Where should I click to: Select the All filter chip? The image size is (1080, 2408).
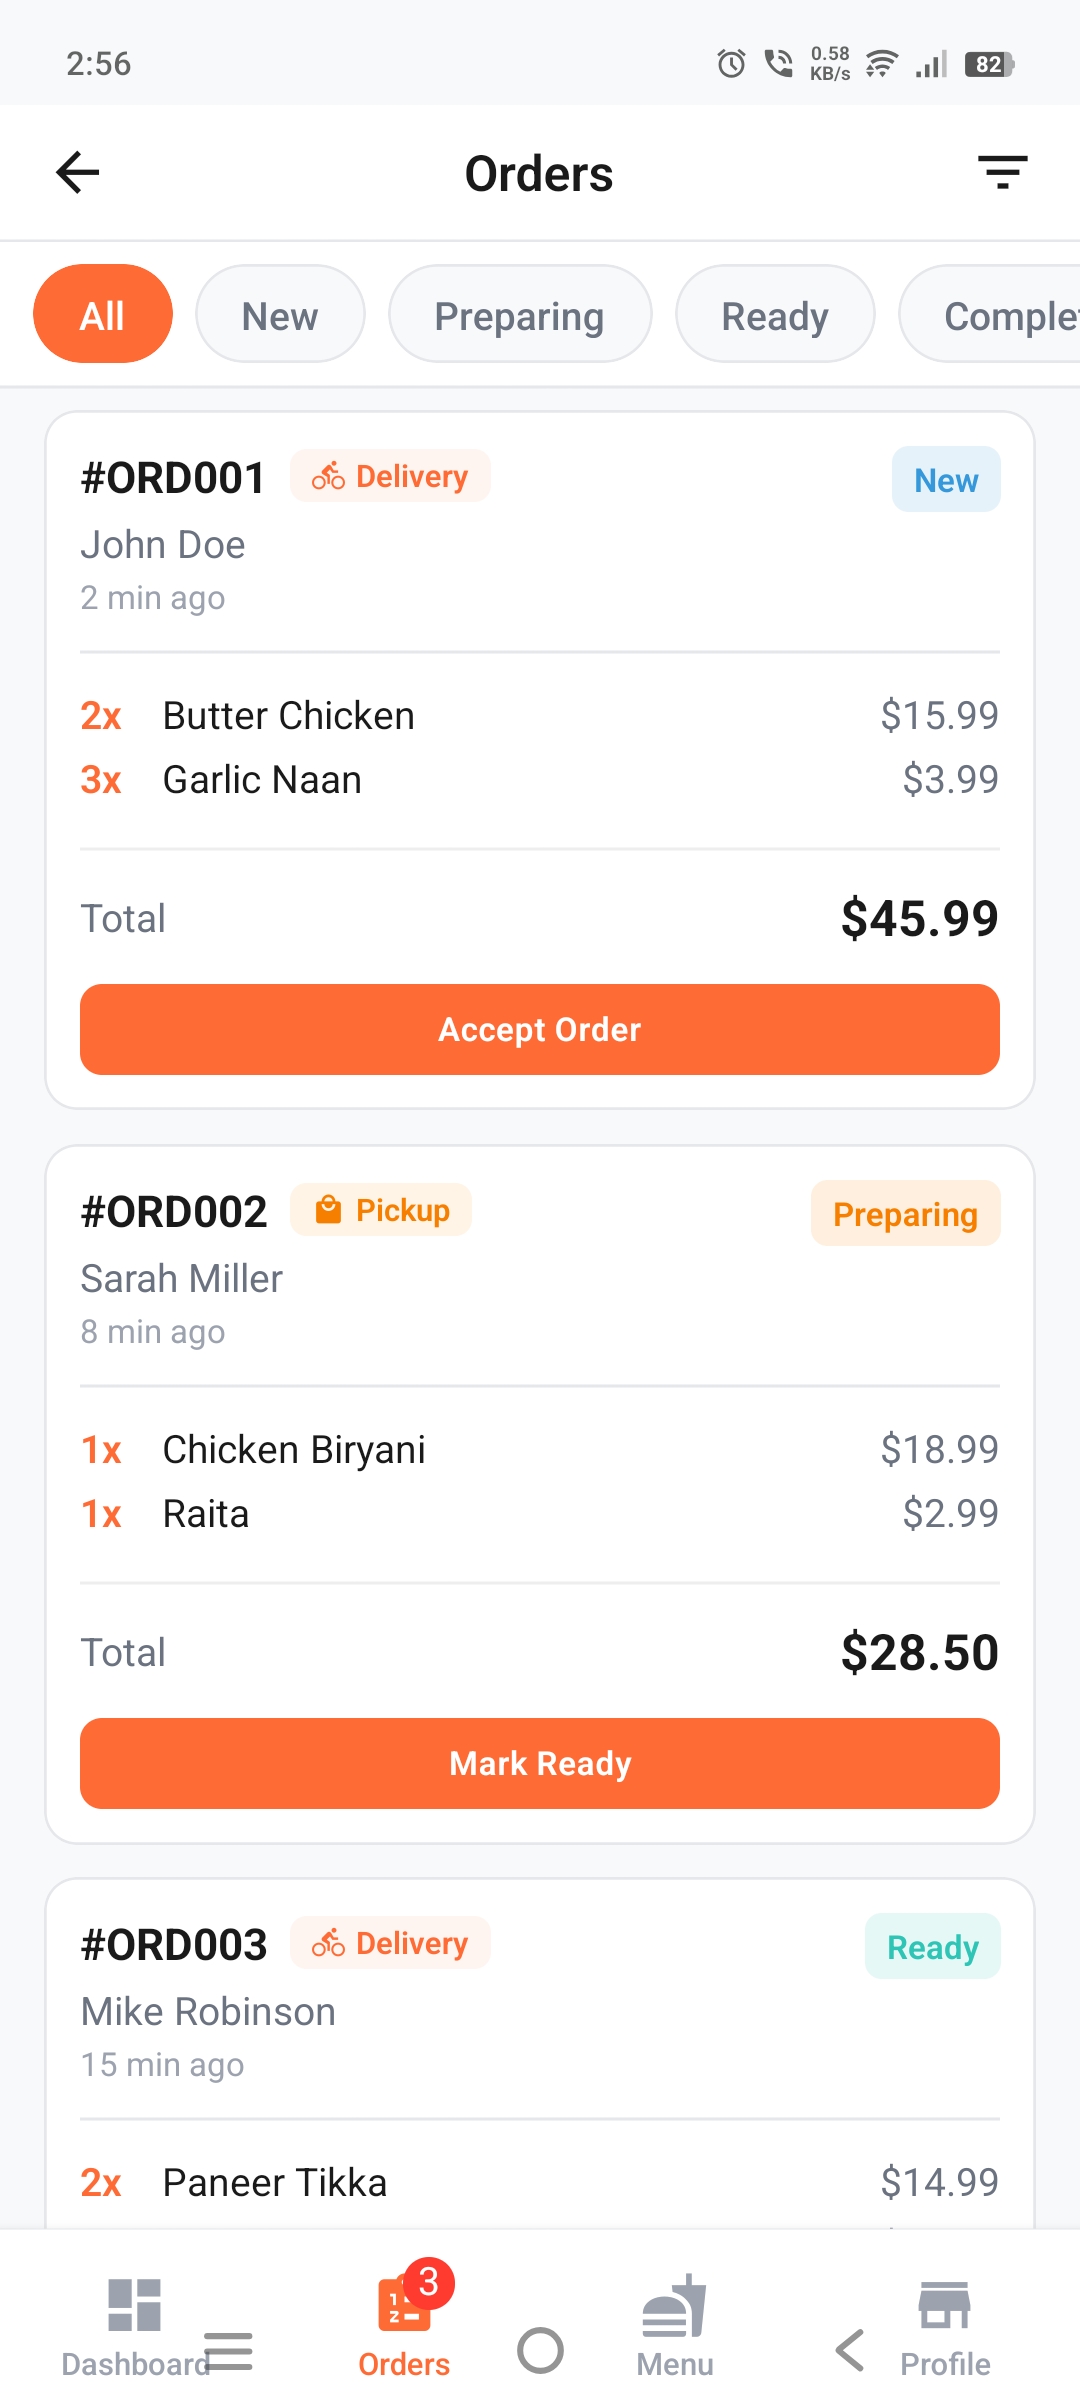tap(103, 314)
